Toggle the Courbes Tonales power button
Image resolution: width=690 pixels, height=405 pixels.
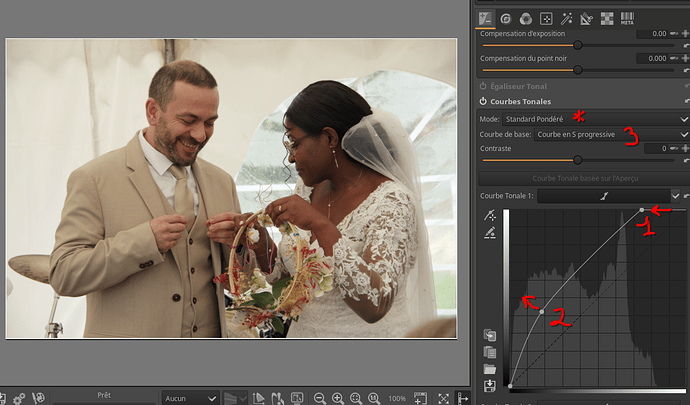point(484,102)
